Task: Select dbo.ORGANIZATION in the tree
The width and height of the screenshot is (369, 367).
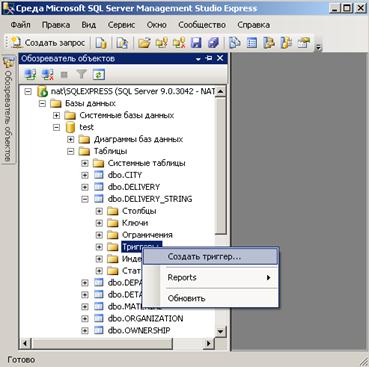Action: tap(145, 319)
